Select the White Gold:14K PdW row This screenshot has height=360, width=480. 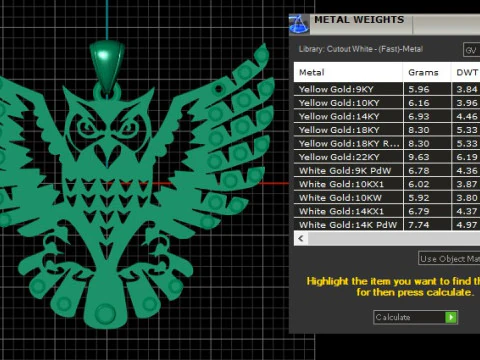(387, 224)
